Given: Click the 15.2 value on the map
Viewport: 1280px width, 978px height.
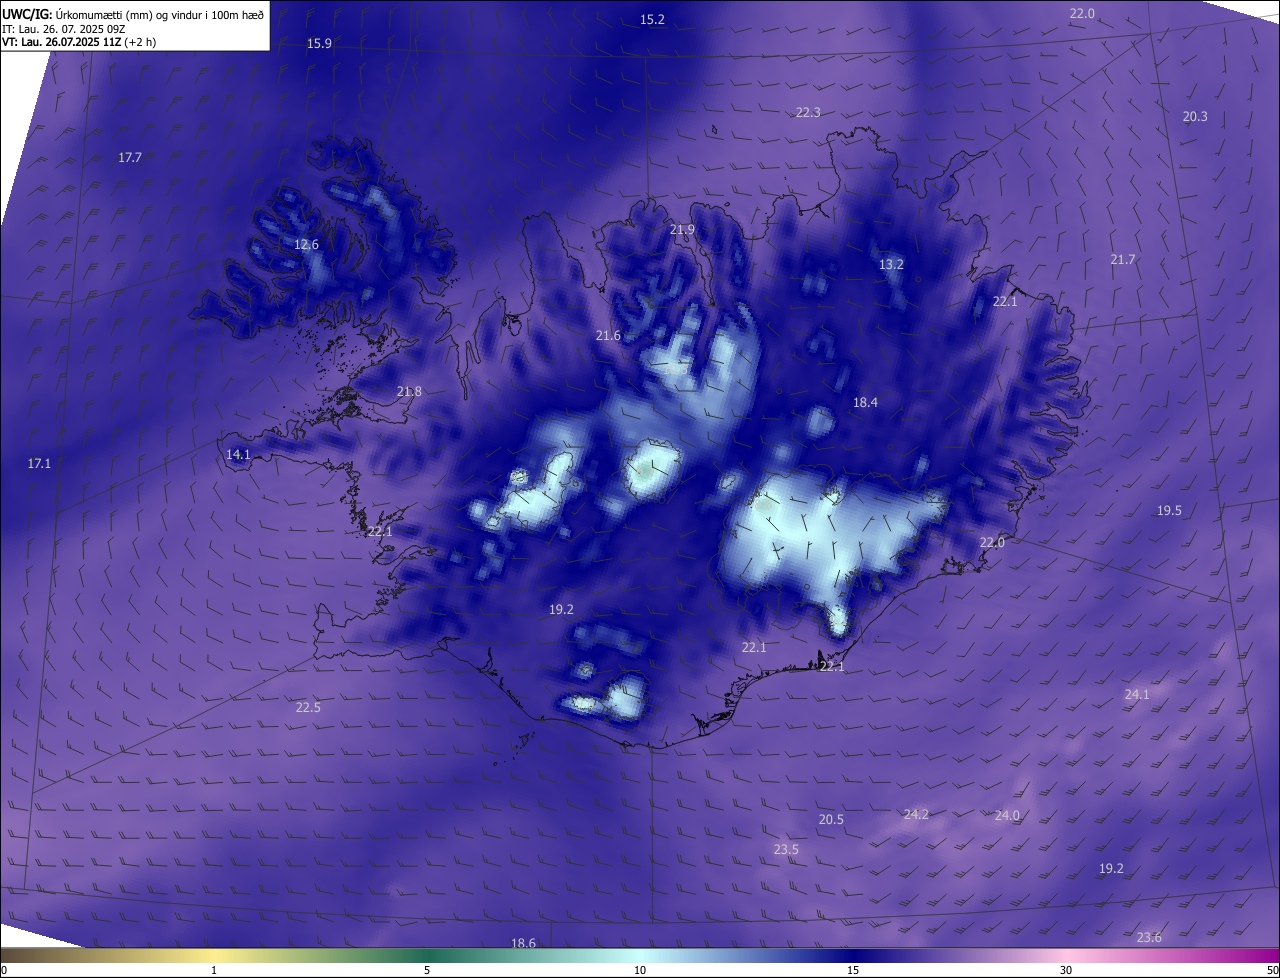Looking at the screenshot, I should tap(652, 19).
